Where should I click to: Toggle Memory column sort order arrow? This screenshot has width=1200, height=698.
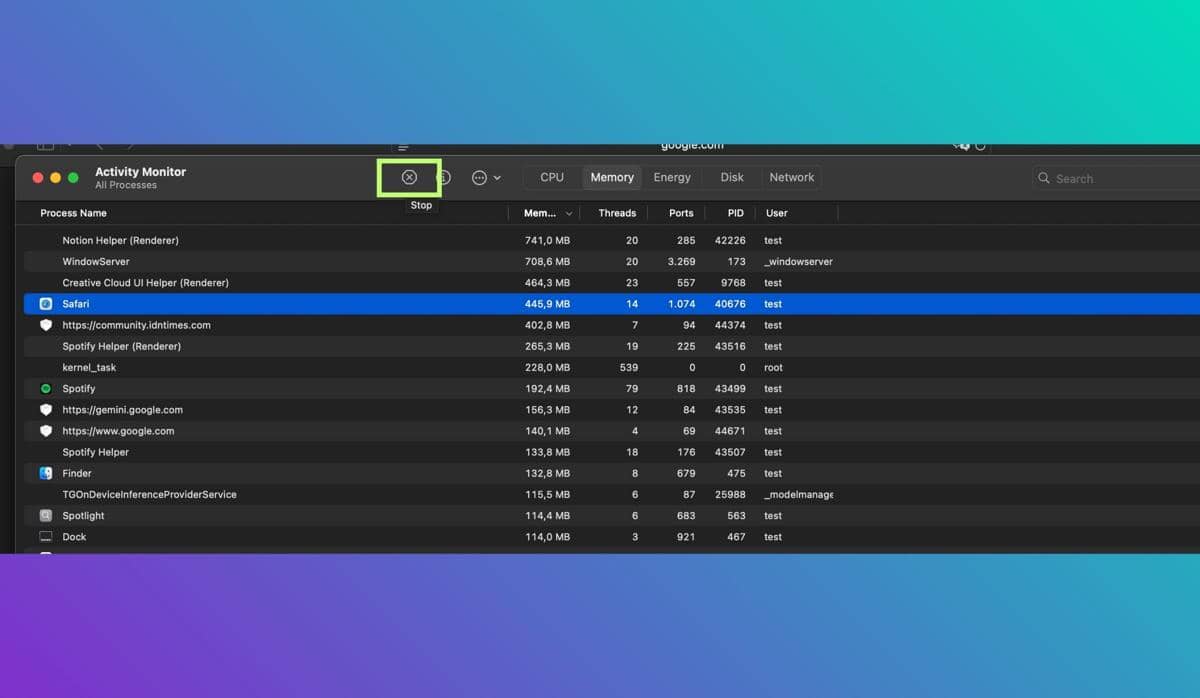pos(569,214)
